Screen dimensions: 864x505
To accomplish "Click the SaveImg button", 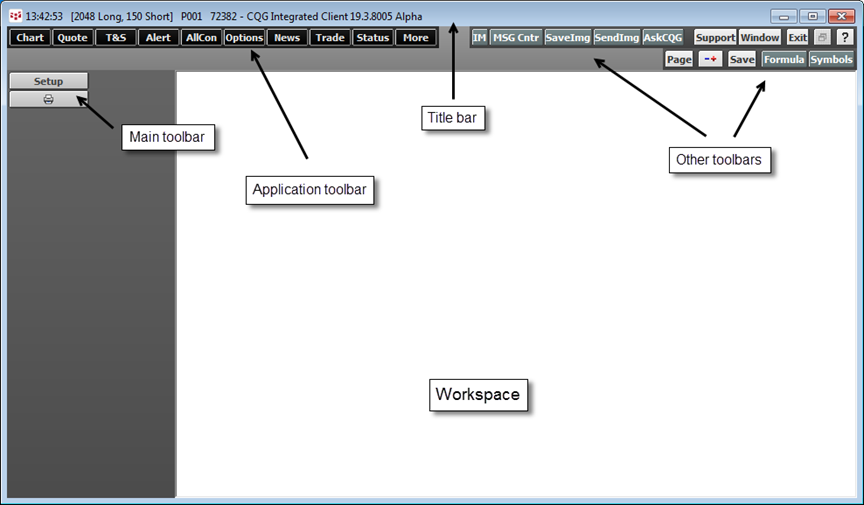I will point(567,37).
